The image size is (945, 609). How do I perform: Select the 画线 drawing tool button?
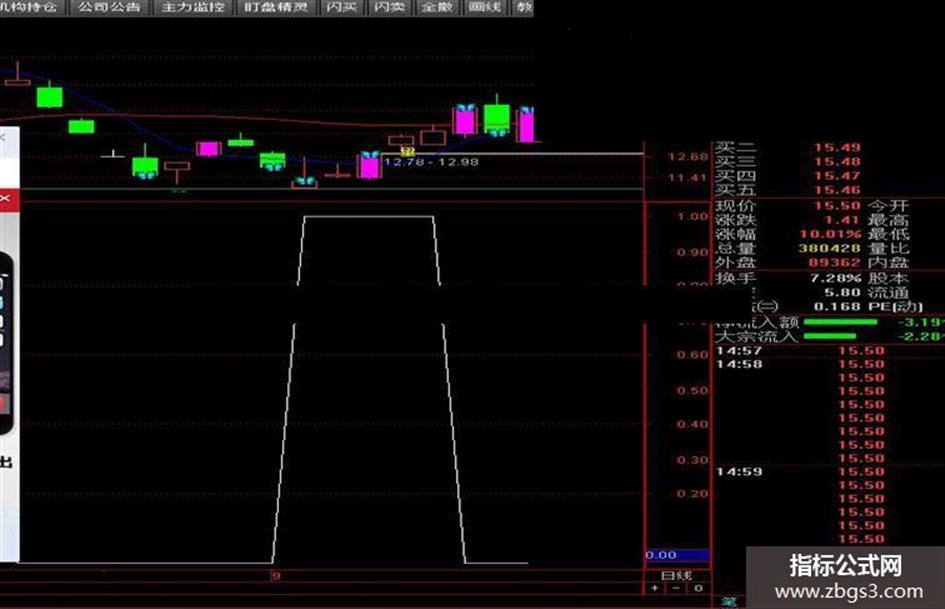(x=485, y=7)
